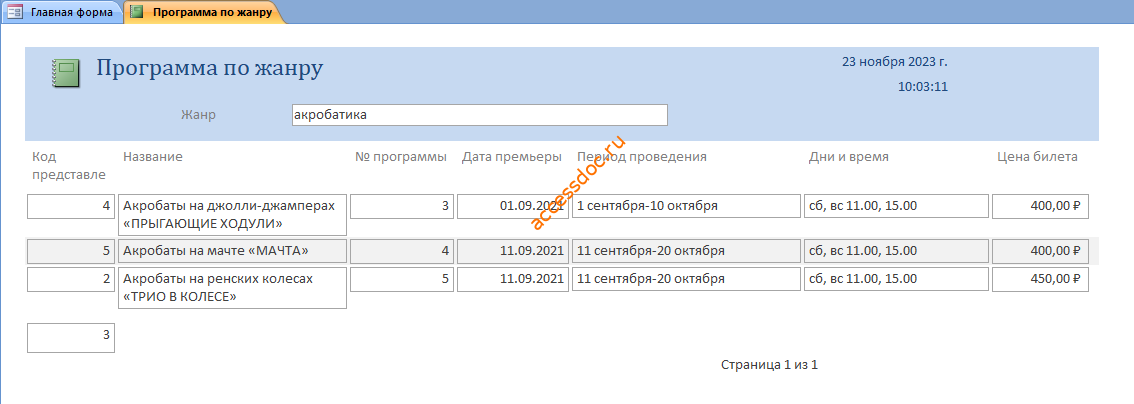
Task: Click the Главная форма tab form icon
Action: tap(14, 12)
